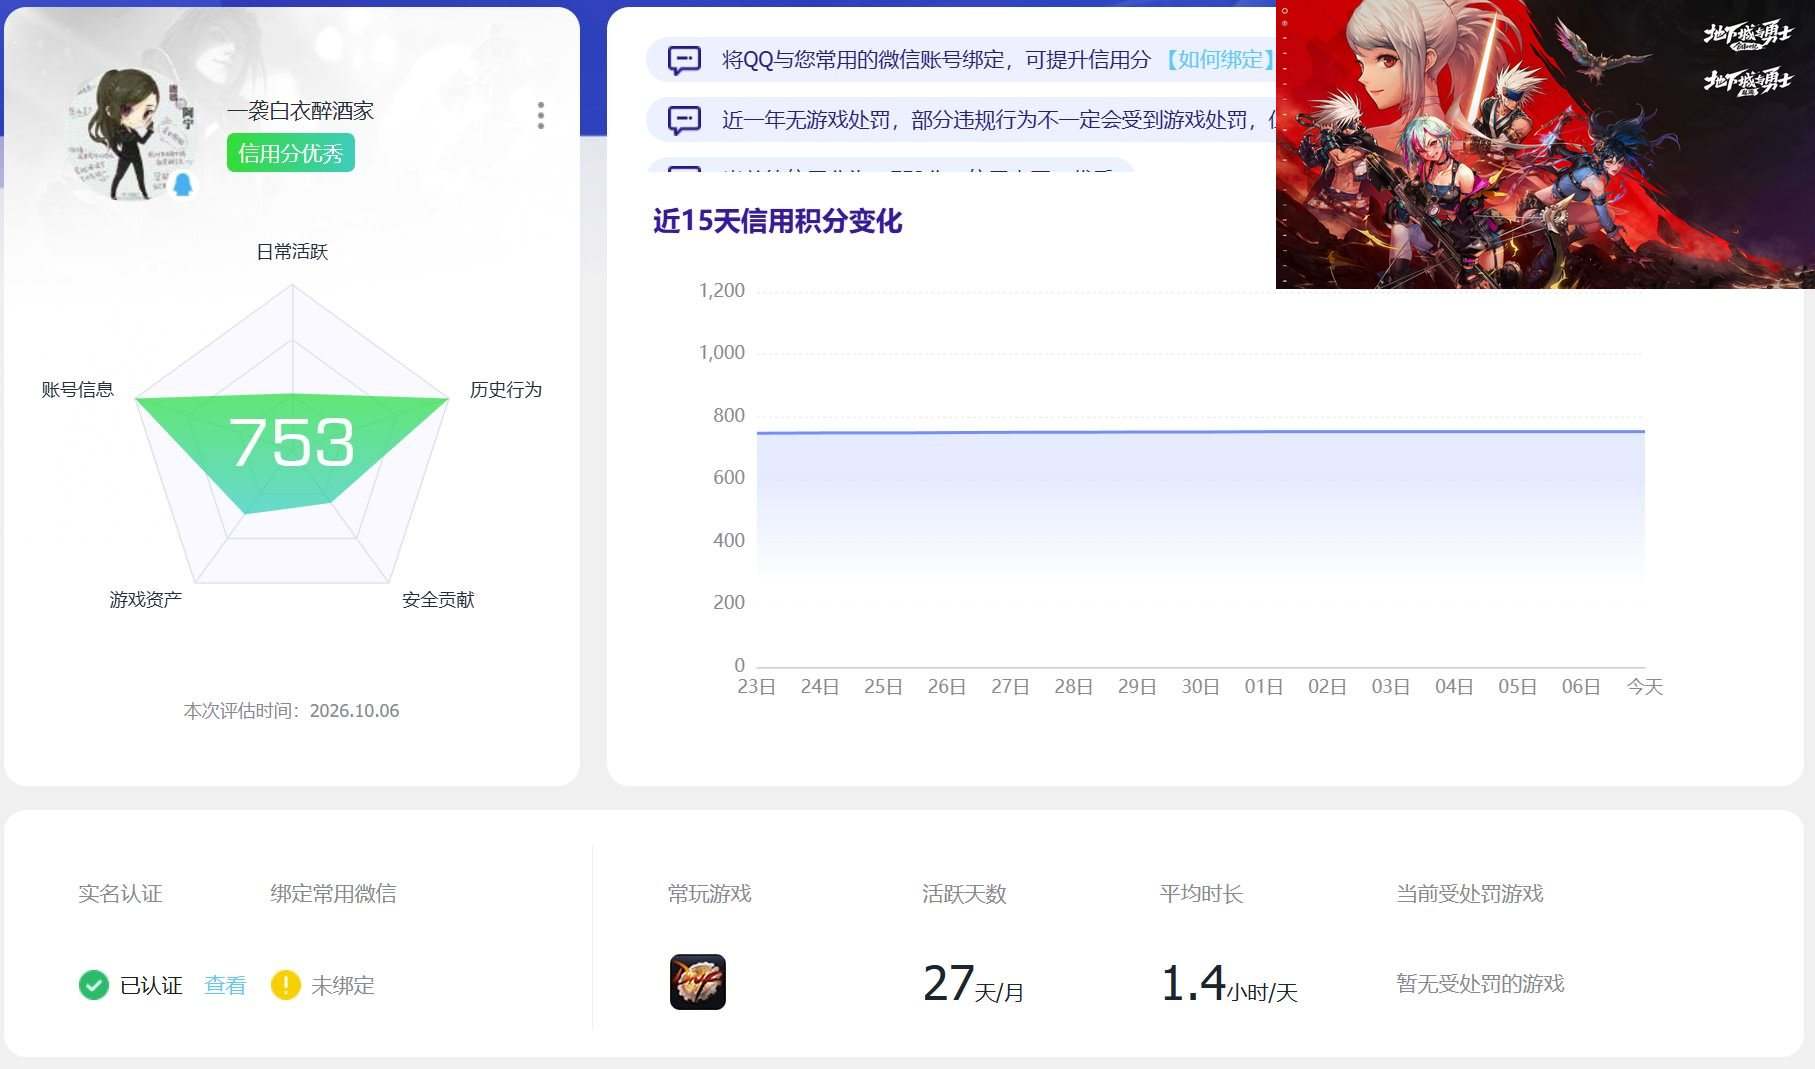Click the 今天 point on the chart axis

pyautogui.click(x=1645, y=687)
